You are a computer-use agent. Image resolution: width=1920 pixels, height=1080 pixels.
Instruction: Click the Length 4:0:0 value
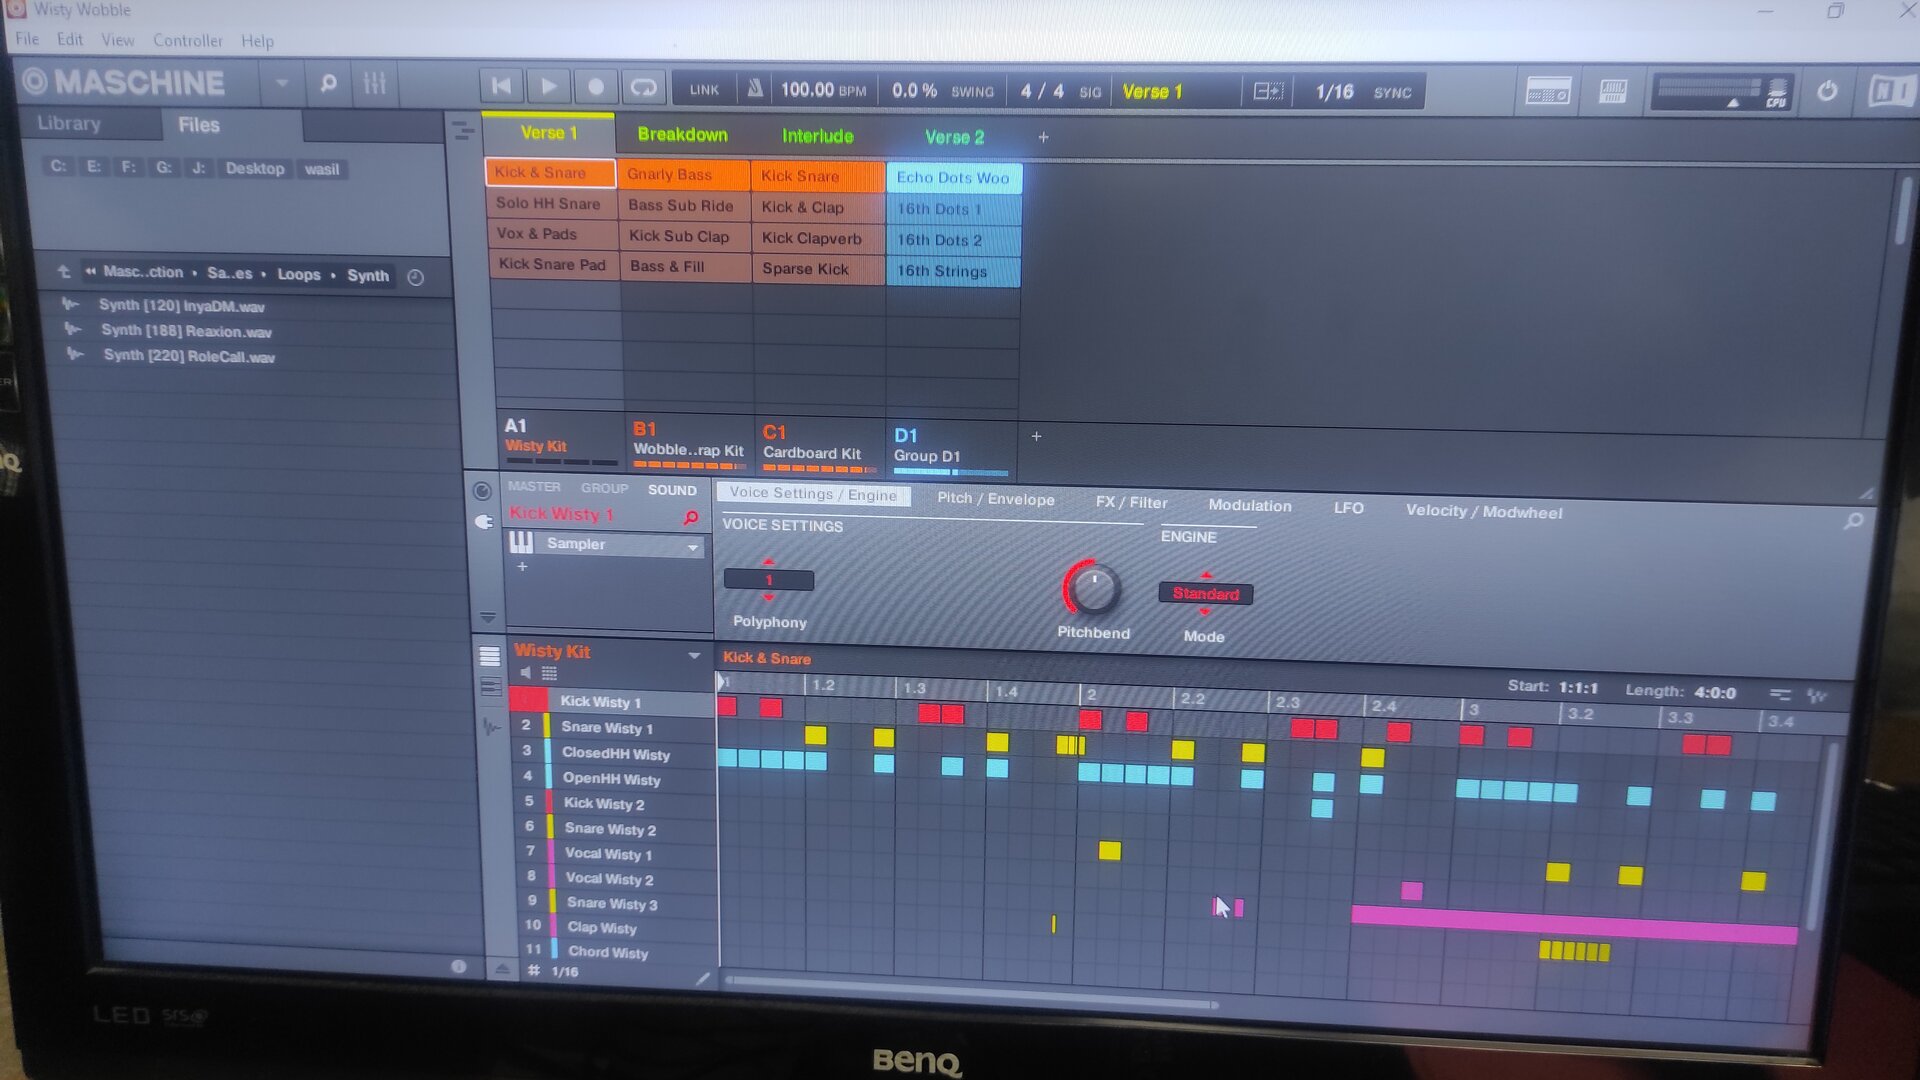[1715, 692]
